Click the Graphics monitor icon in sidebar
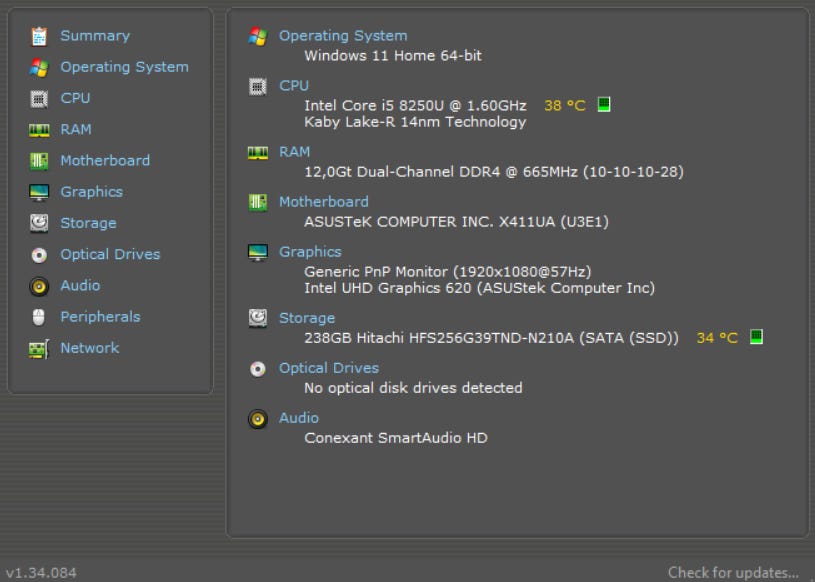815x582 pixels. pos(39,192)
